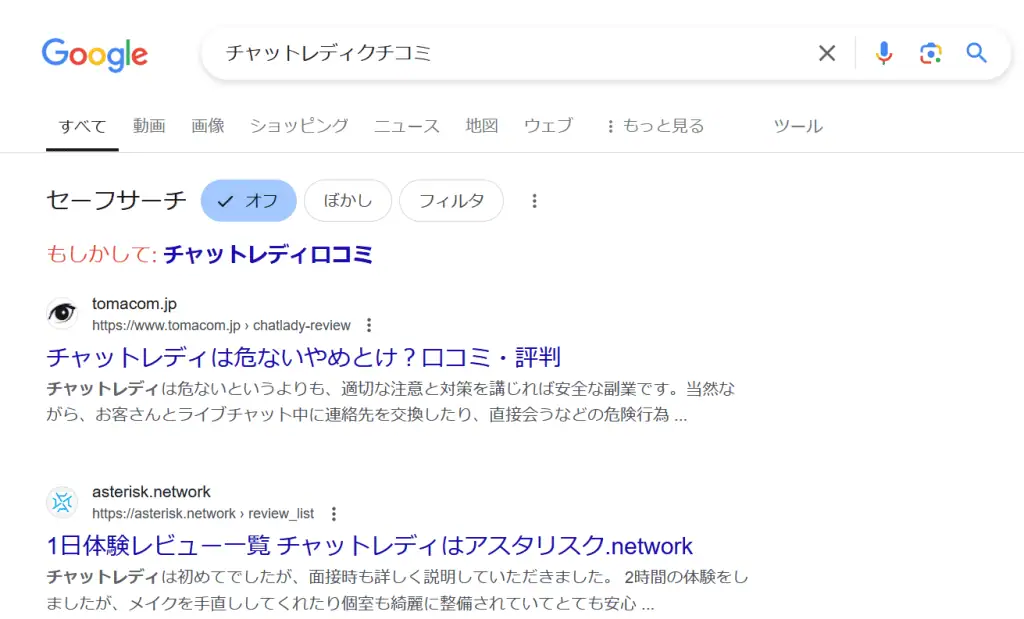Click the asterisk.network favicon

pos(62,502)
